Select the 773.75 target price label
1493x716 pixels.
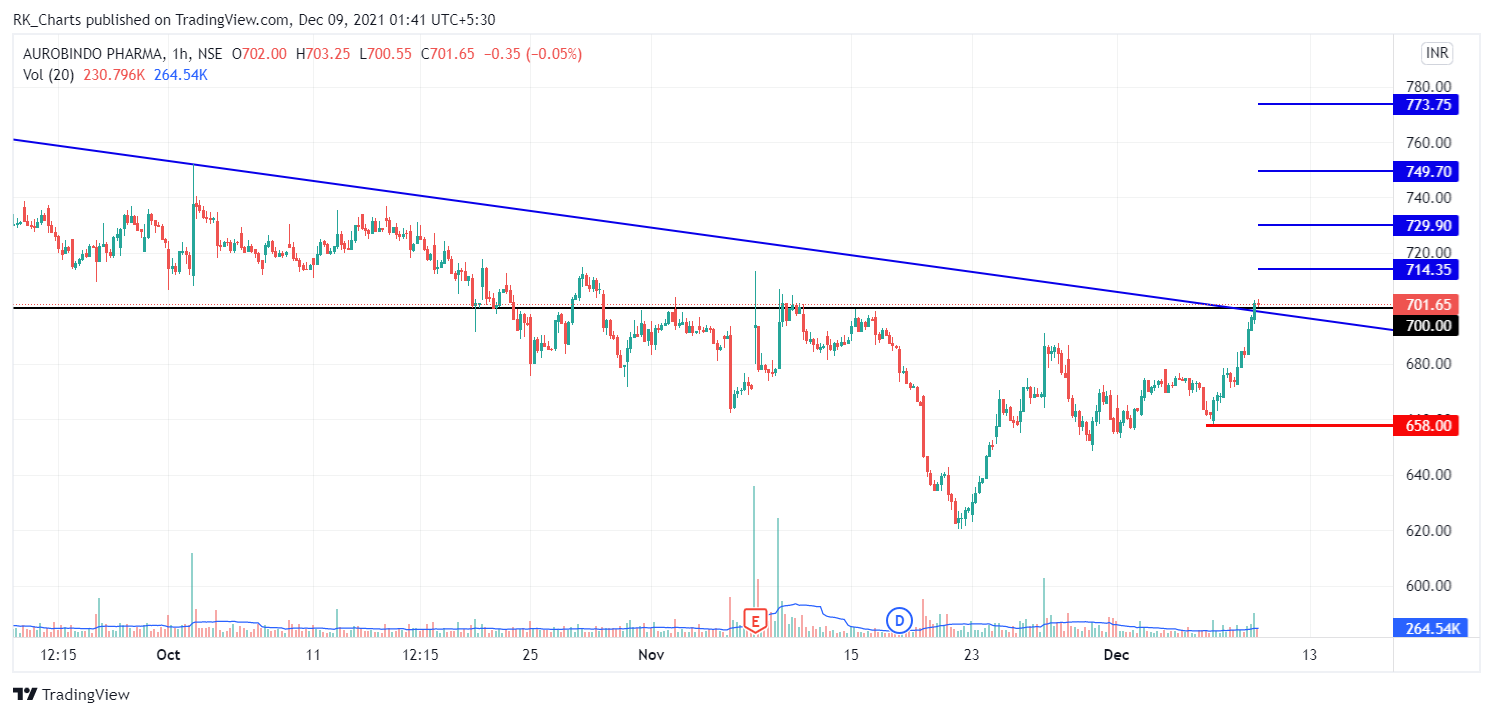click(1425, 104)
